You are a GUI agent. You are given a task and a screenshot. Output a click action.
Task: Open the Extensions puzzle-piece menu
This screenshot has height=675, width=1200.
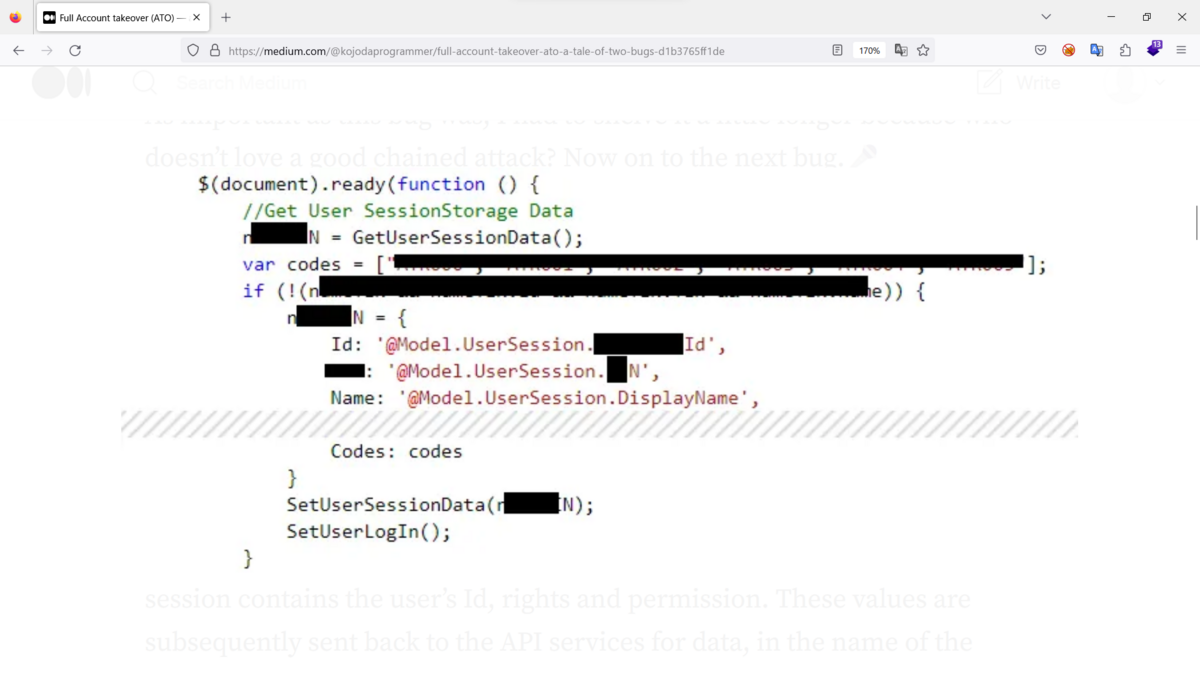tap(1125, 50)
